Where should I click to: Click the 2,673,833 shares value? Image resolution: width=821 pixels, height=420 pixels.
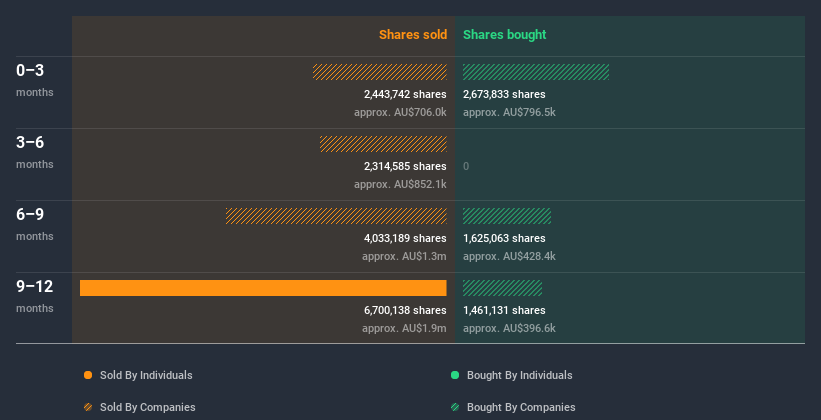tap(504, 94)
